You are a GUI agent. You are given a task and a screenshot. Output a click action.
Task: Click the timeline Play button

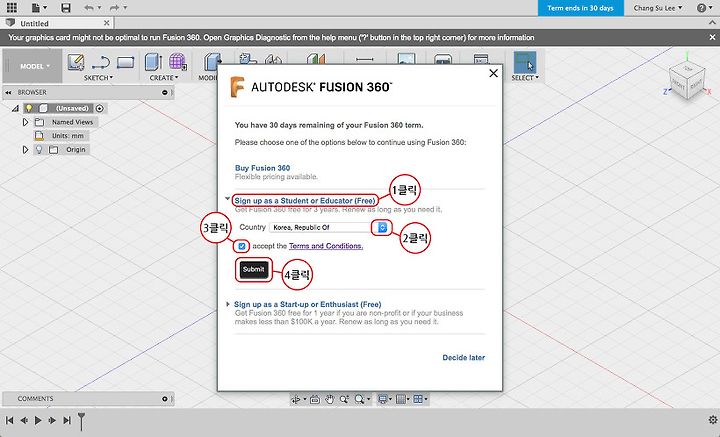(38, 420)
